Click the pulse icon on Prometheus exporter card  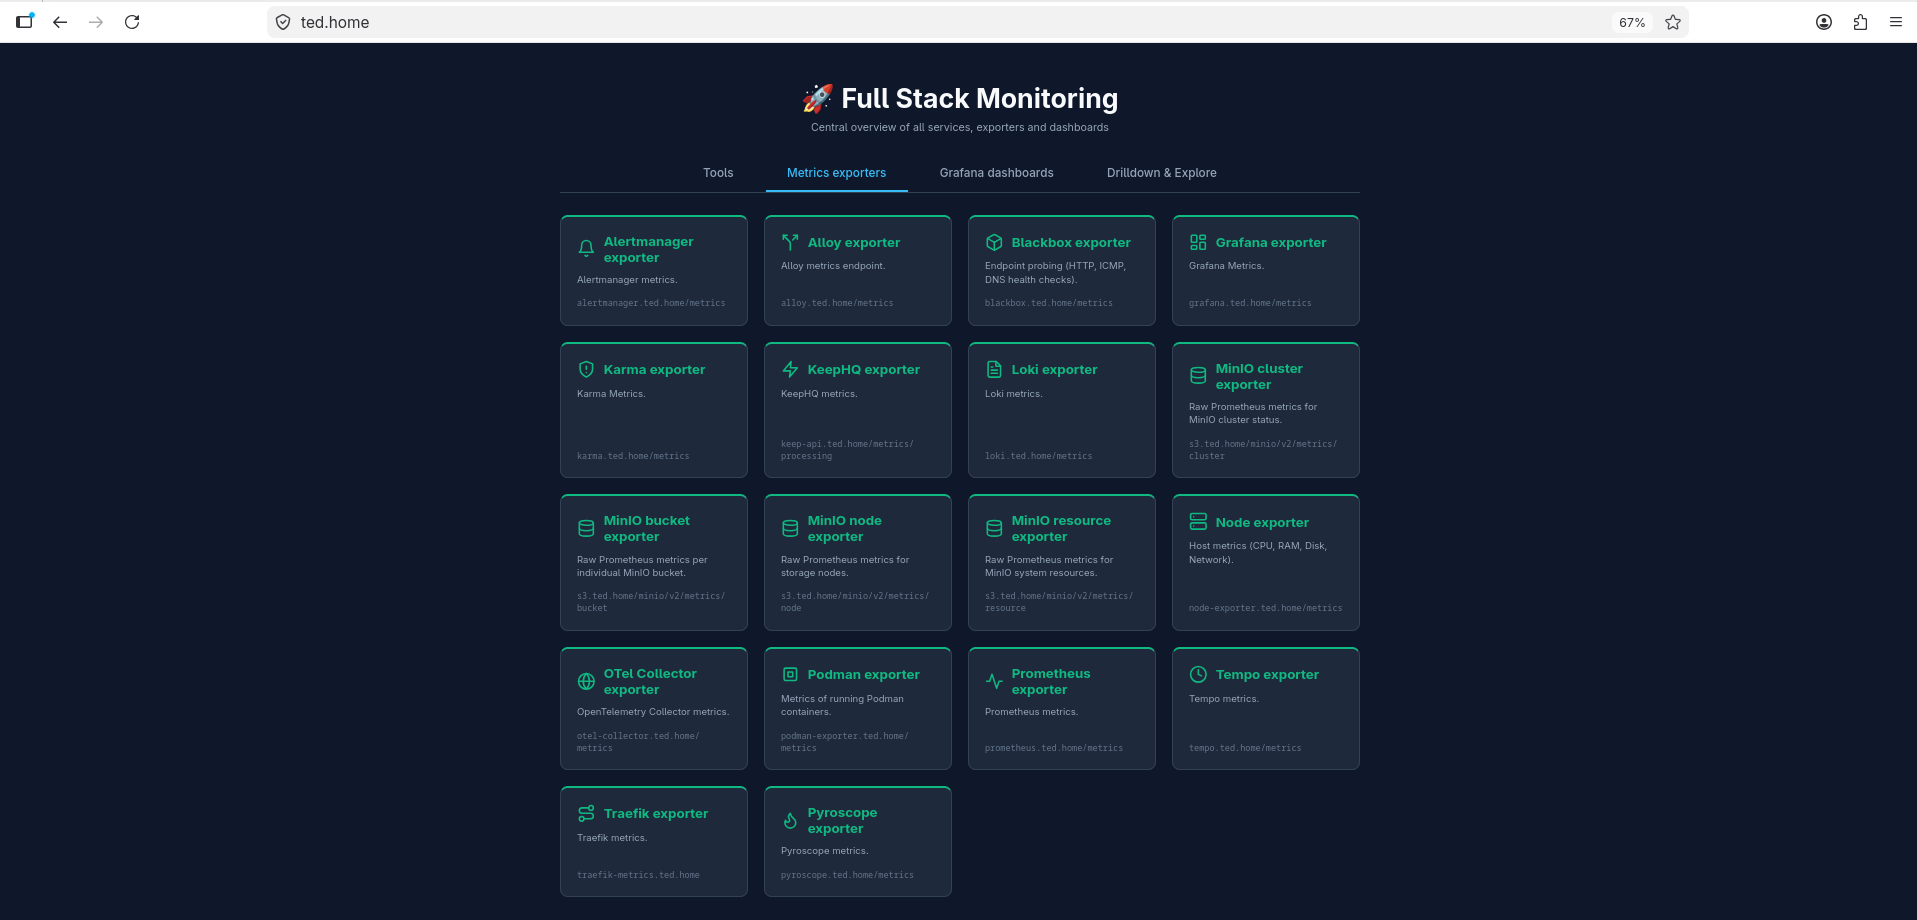[x=994, y=681]
